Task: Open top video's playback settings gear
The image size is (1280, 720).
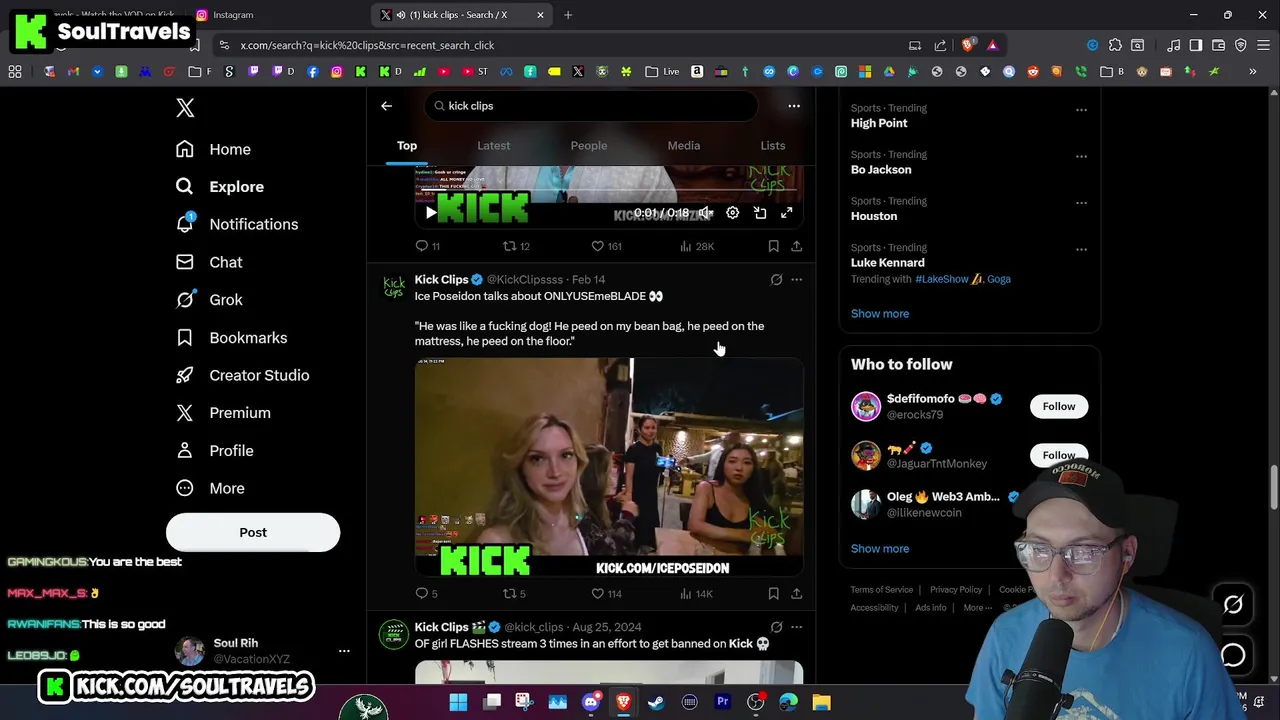Action: pyautogui.click(x=733, y=213)
